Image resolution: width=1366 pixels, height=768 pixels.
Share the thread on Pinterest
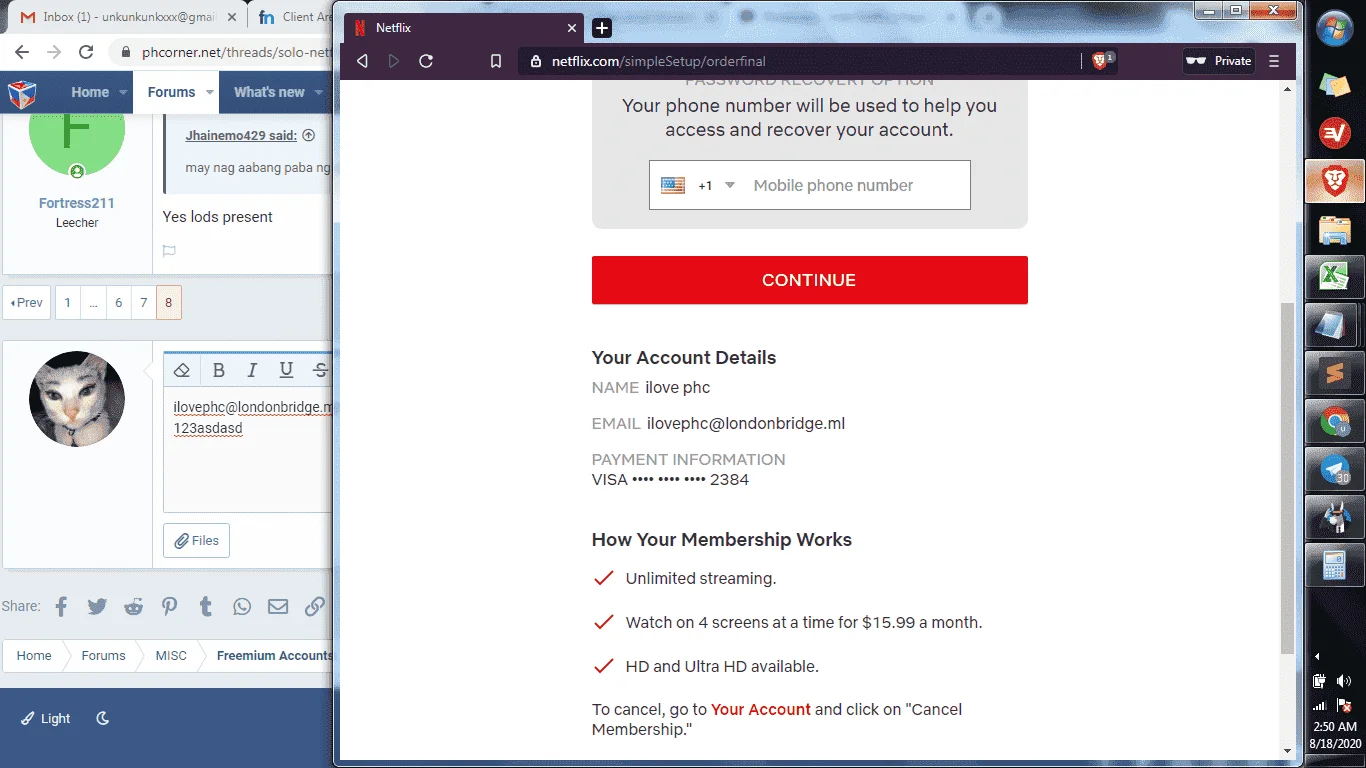(170, 606)
